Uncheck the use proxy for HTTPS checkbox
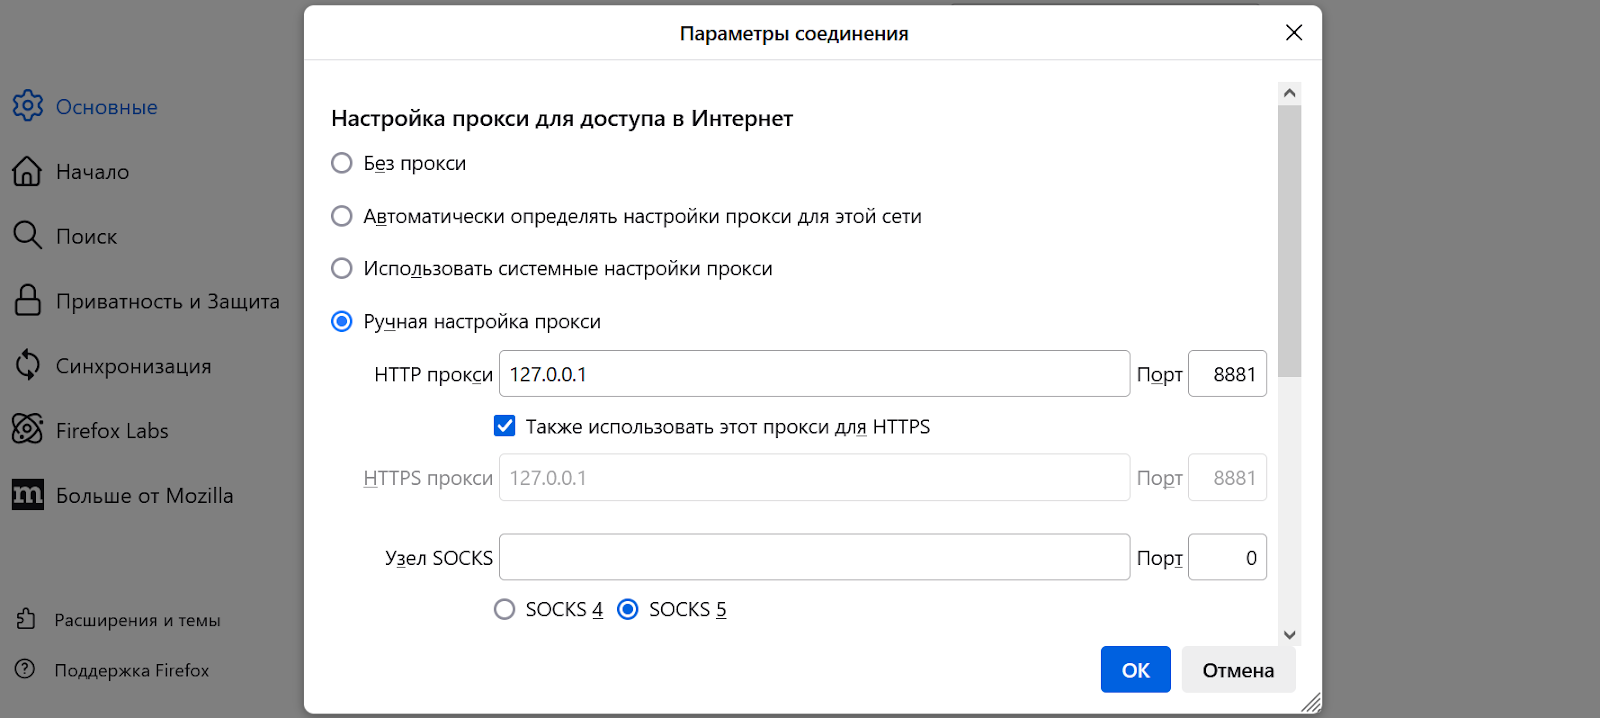The image size is (1600, 718). click(x=505, y=426)
